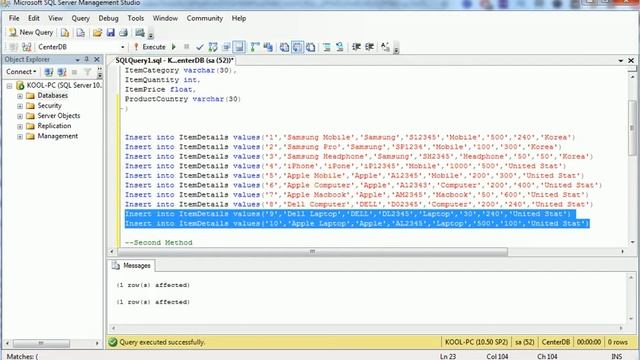Viewport: 640px width, 360px height.
Task: Select Results to Text output mode
Action: [x=284, y=47]
